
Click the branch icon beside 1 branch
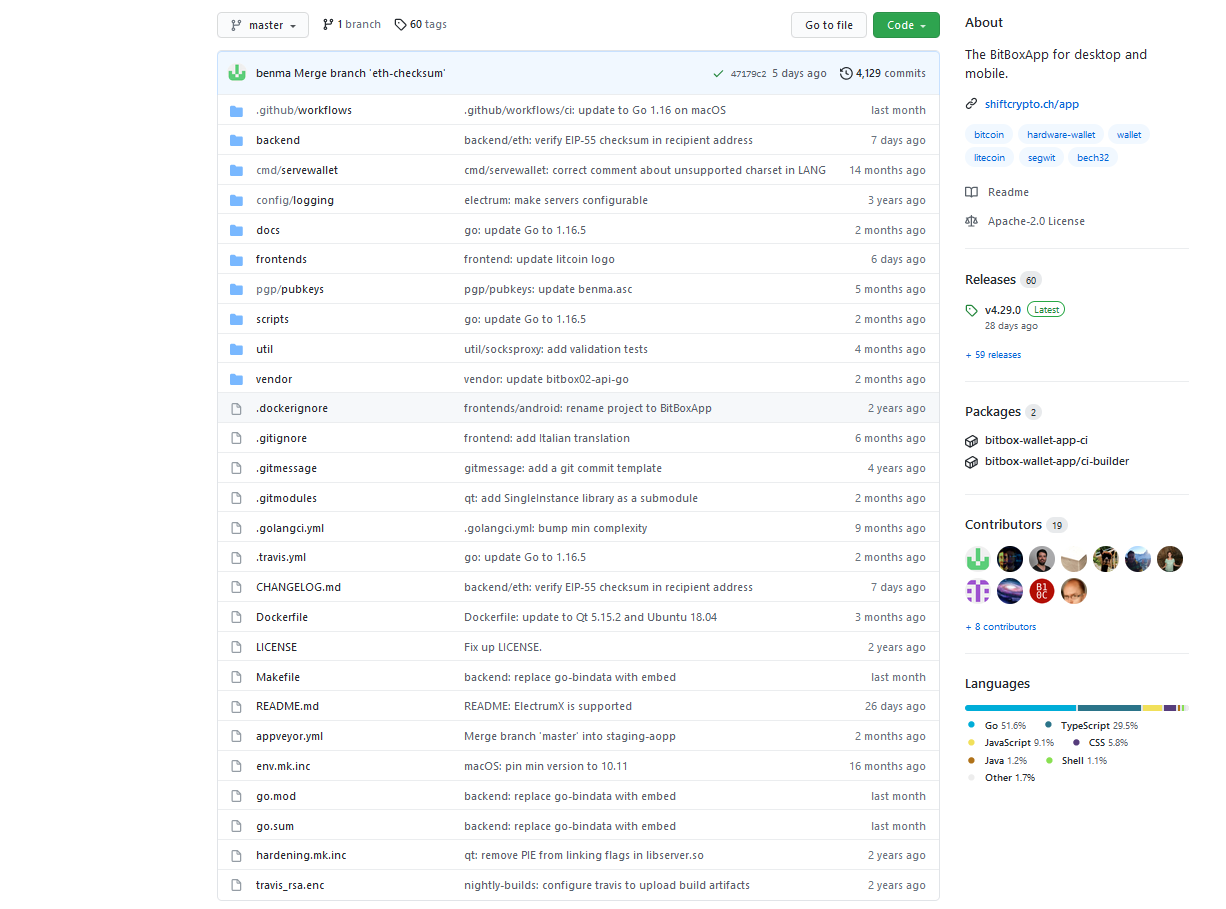pyautogui.click(x=328, y=24)
